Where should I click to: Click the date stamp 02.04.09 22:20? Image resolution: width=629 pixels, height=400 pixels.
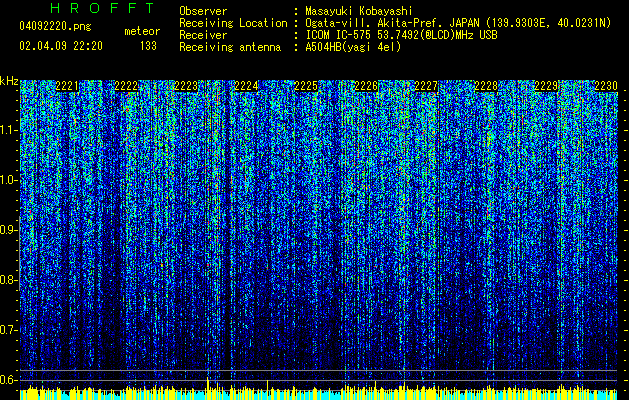[61, 46]
